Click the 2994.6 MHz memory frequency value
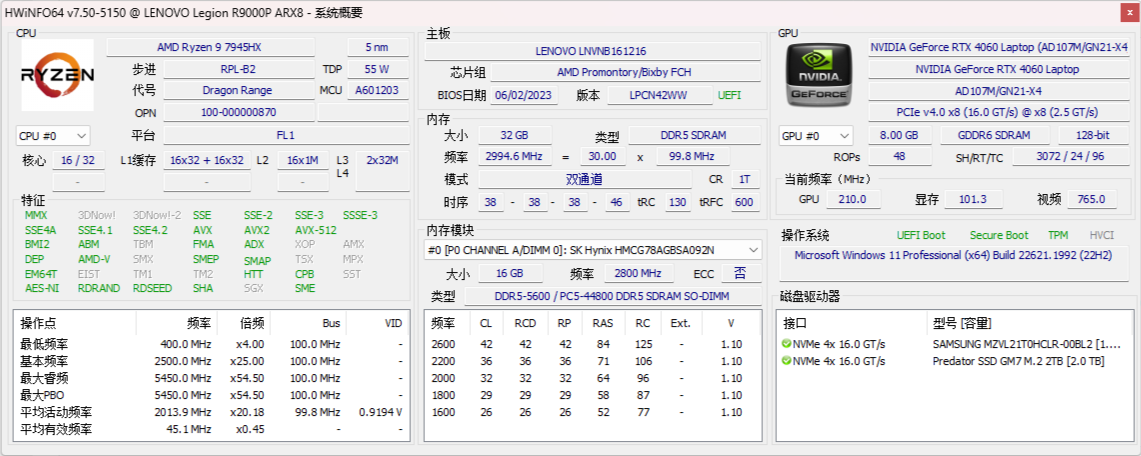Image resolution: width=1141 pixels, height=456 pixels. pyautogui.click(x=514, y=156)
